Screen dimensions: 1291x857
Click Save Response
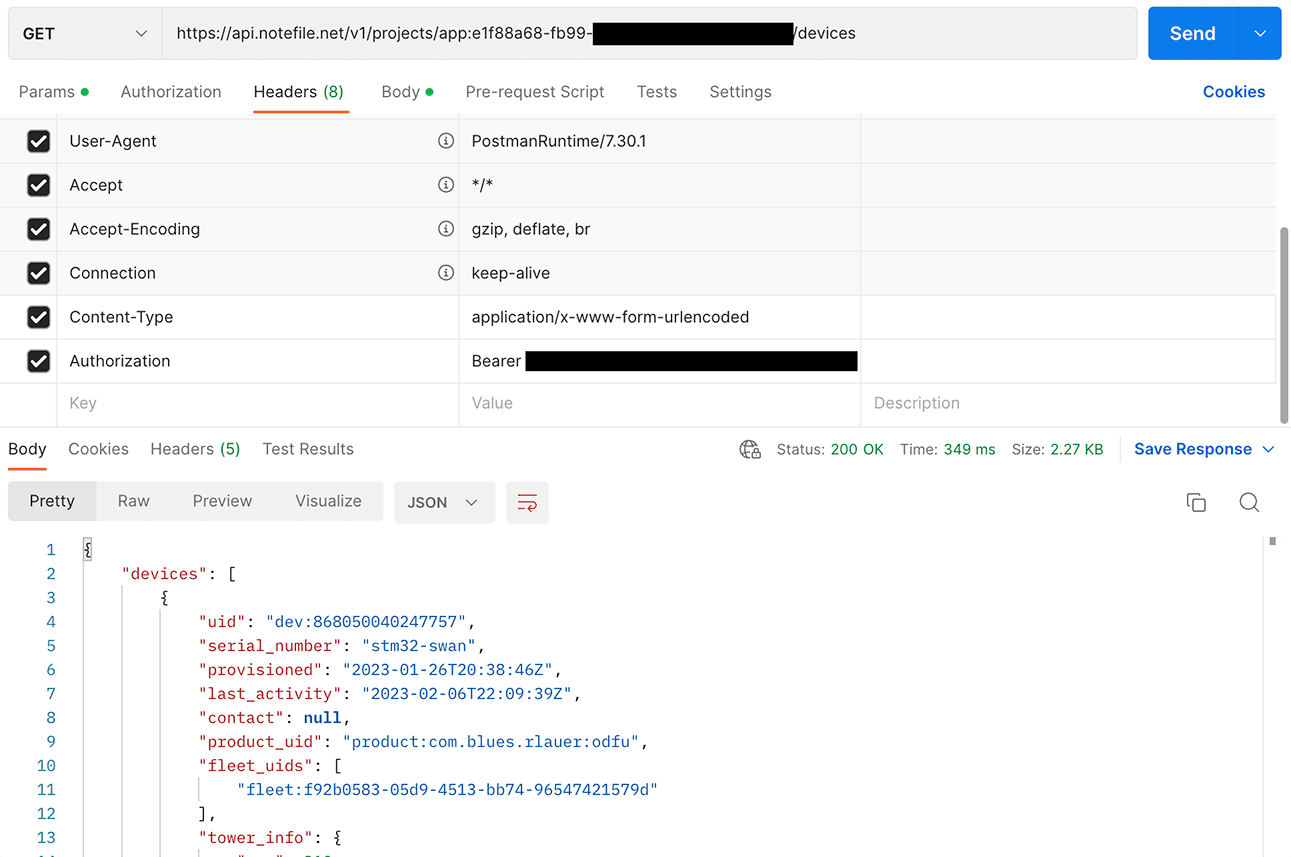[x=1193, y=450]
